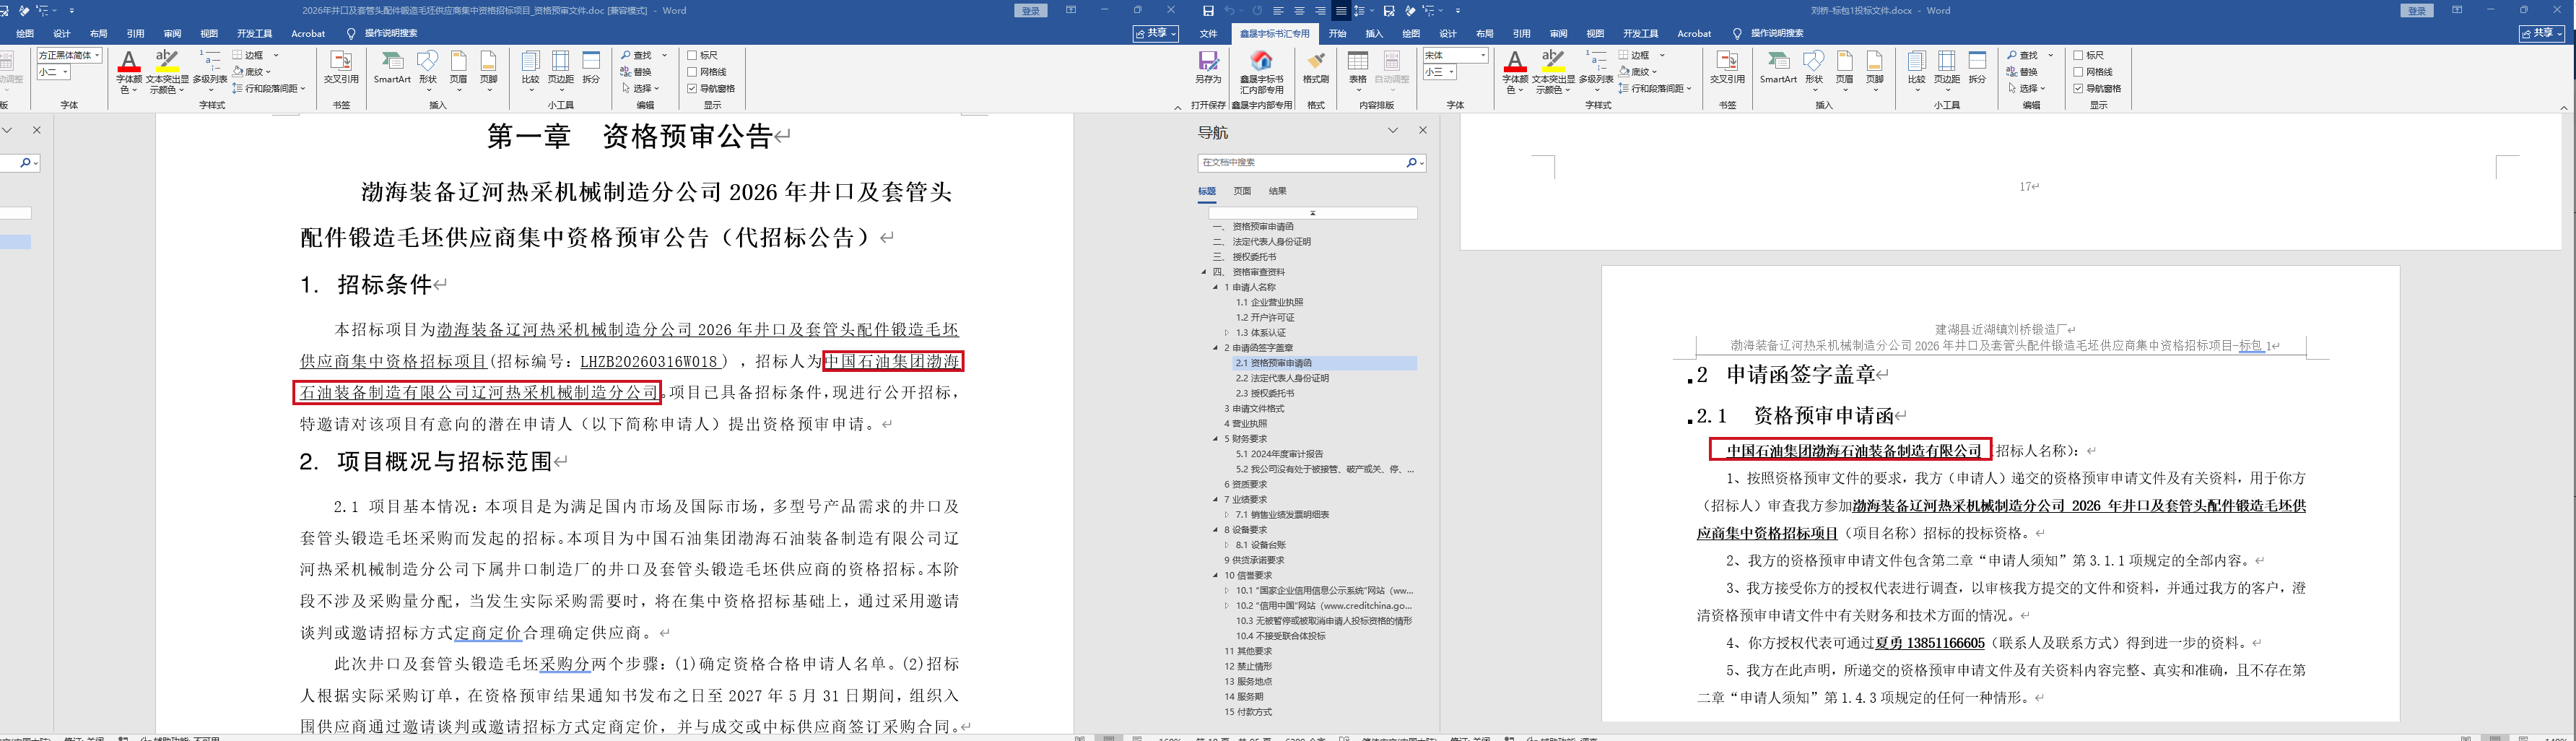The width and height of the screenshot is (2576, 741).
Task: Click 拆分 split in right Word window
Action: 1977,68
